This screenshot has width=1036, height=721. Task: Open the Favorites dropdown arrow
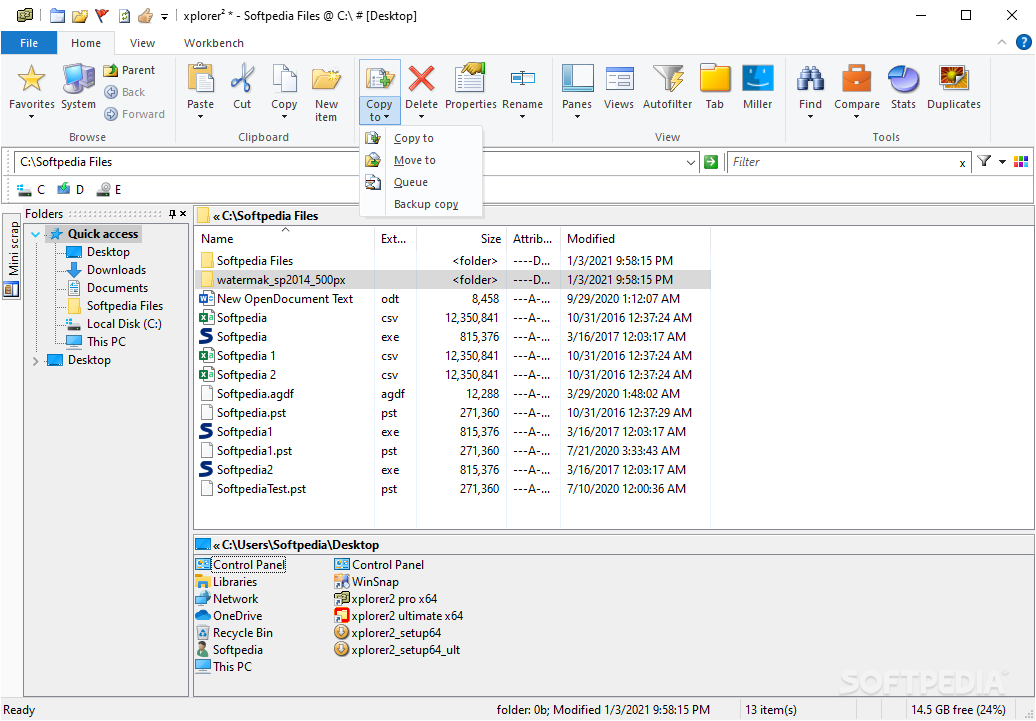[31, 118]
